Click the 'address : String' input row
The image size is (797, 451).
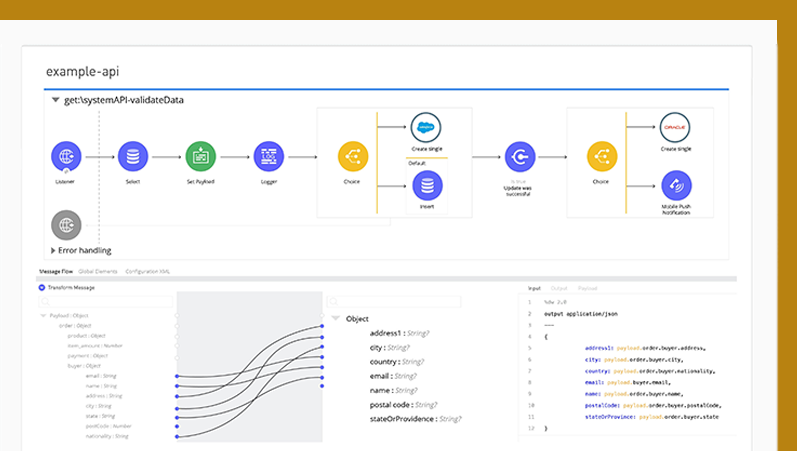104,396
